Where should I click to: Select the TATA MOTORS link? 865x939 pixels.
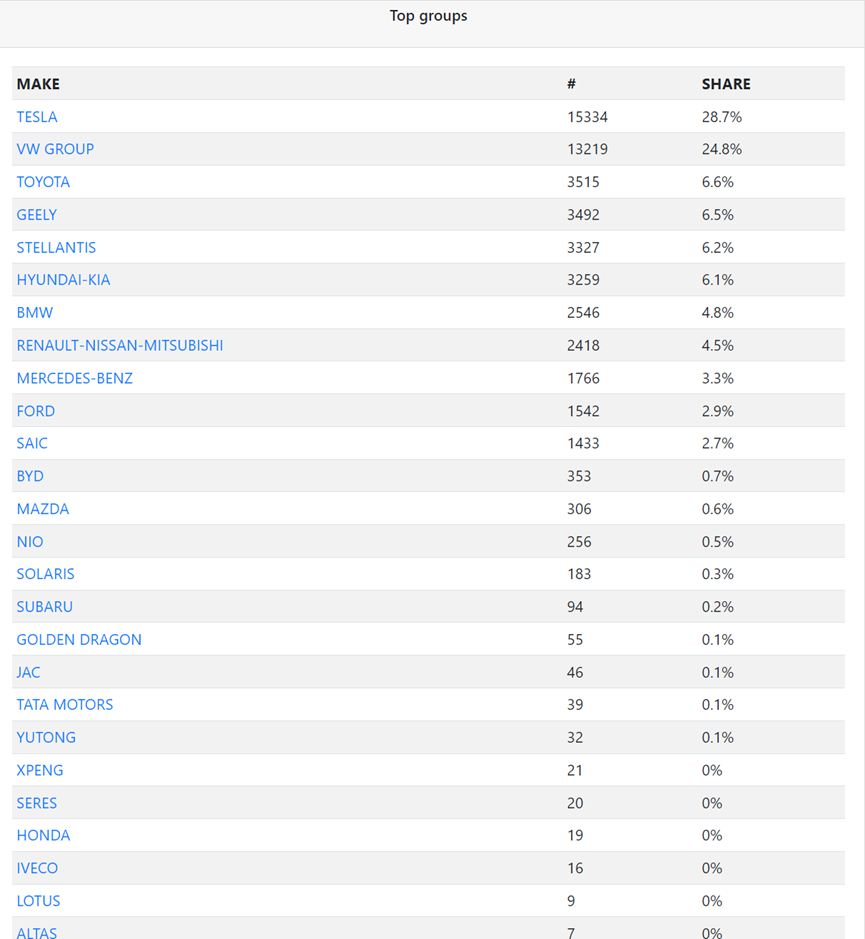[65, 705]
